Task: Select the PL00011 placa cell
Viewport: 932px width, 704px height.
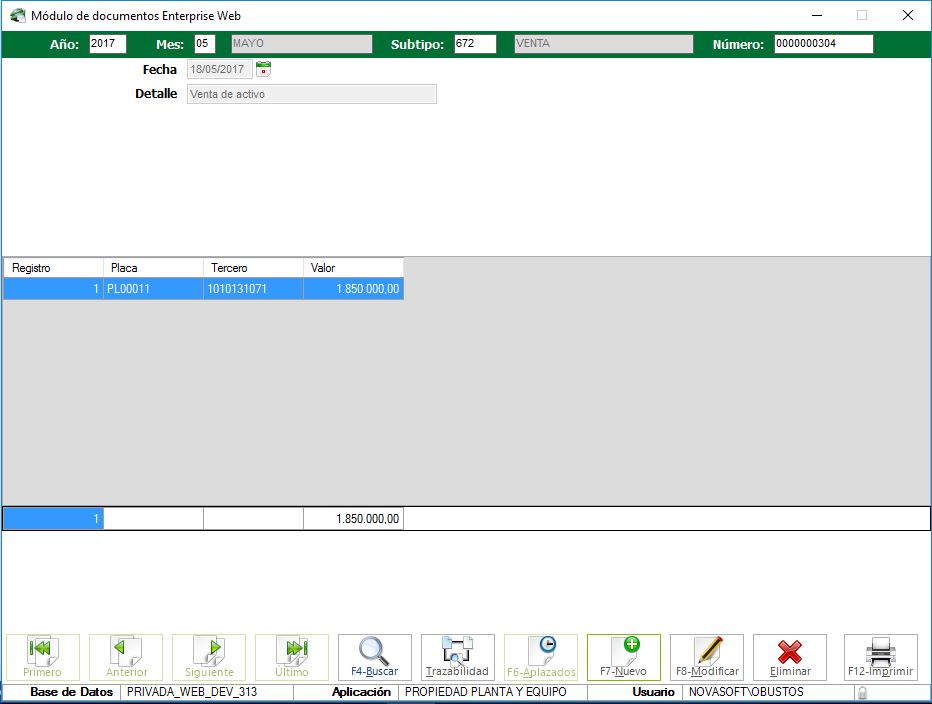Action: point(153,289)
